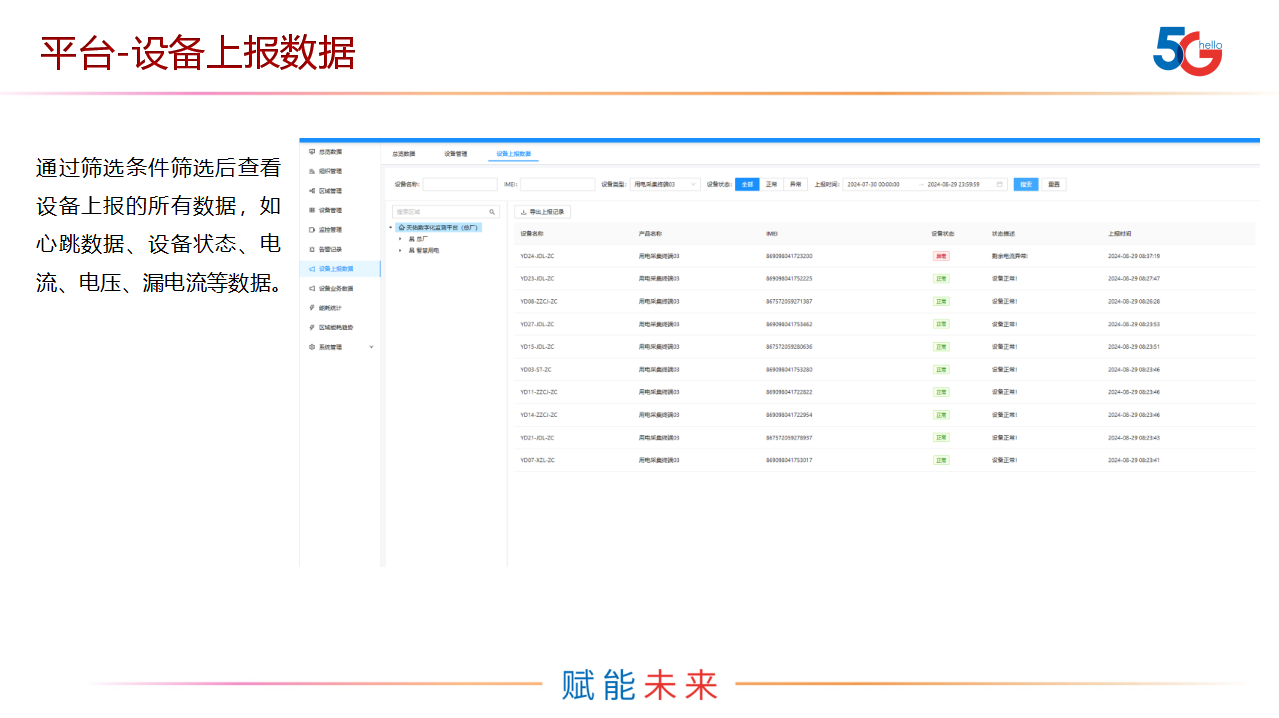The width and height of the screenshot is (1279, 718).
Task: Click the 导出上报记录 export button
Action: [x=542, y=212]
